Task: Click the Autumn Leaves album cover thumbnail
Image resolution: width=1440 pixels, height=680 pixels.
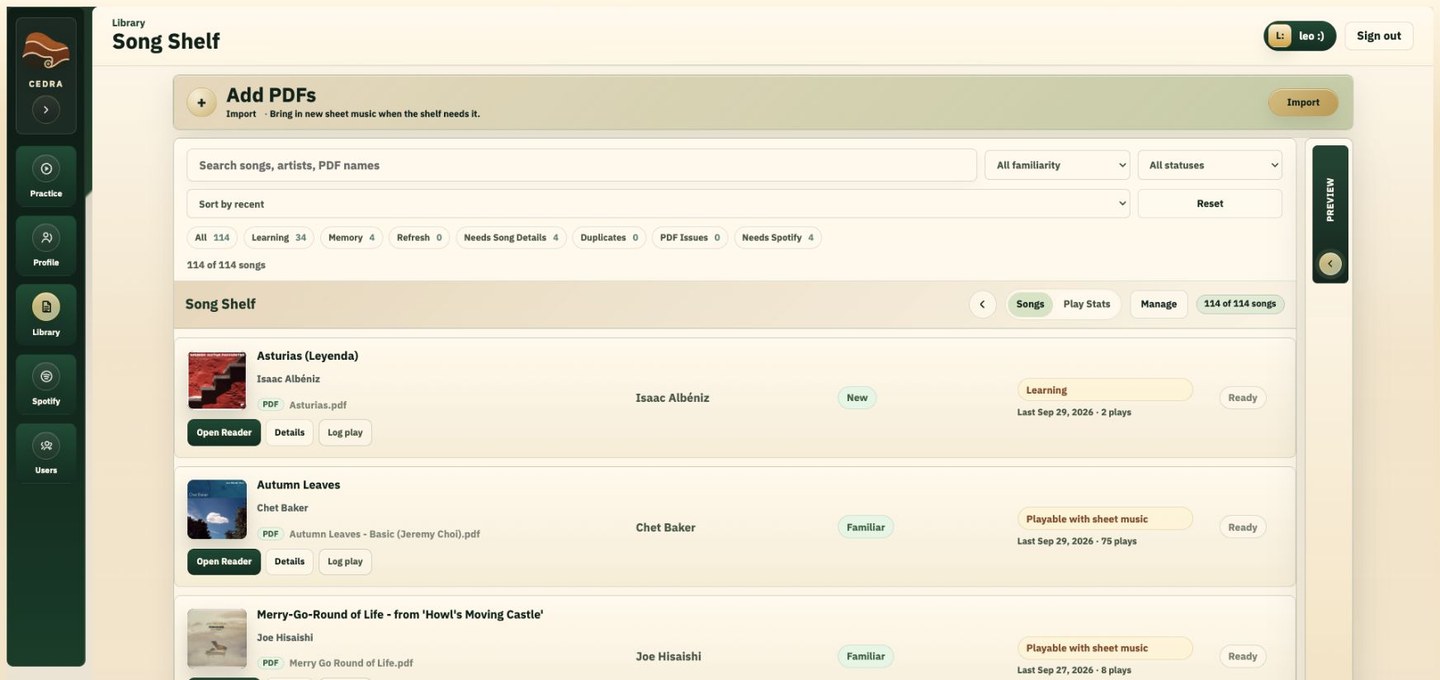Action: click(217, 509)
